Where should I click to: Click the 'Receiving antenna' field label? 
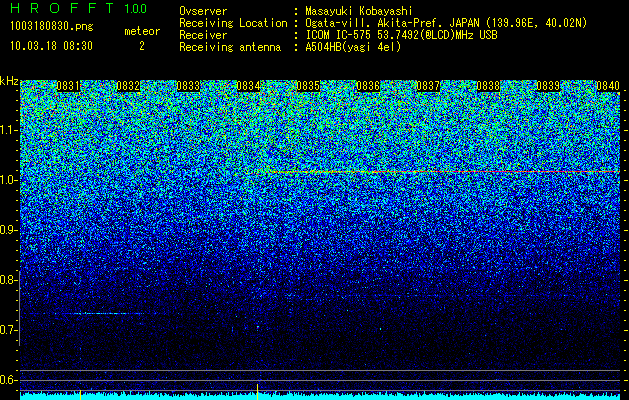(x=230, y=47)
